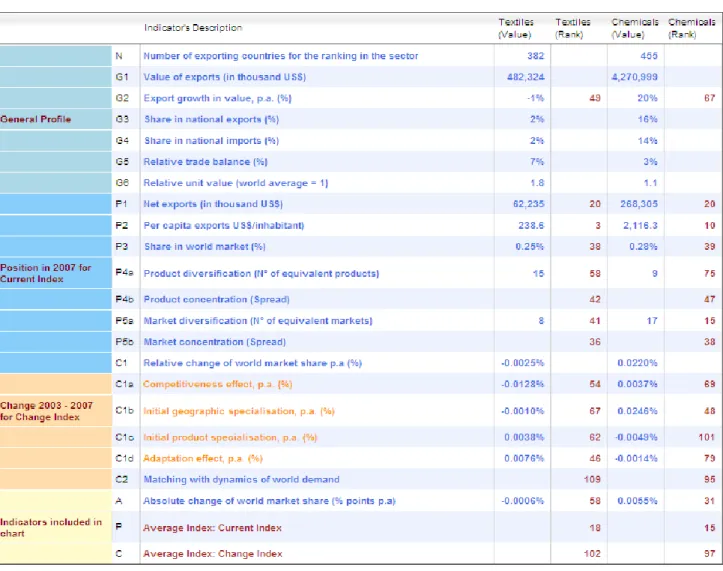Image resolution: width=723 pixels, height=571 pixels.
Task: Click Chemicals value '0.0246%' in C1b row
Action: [637, 411]
